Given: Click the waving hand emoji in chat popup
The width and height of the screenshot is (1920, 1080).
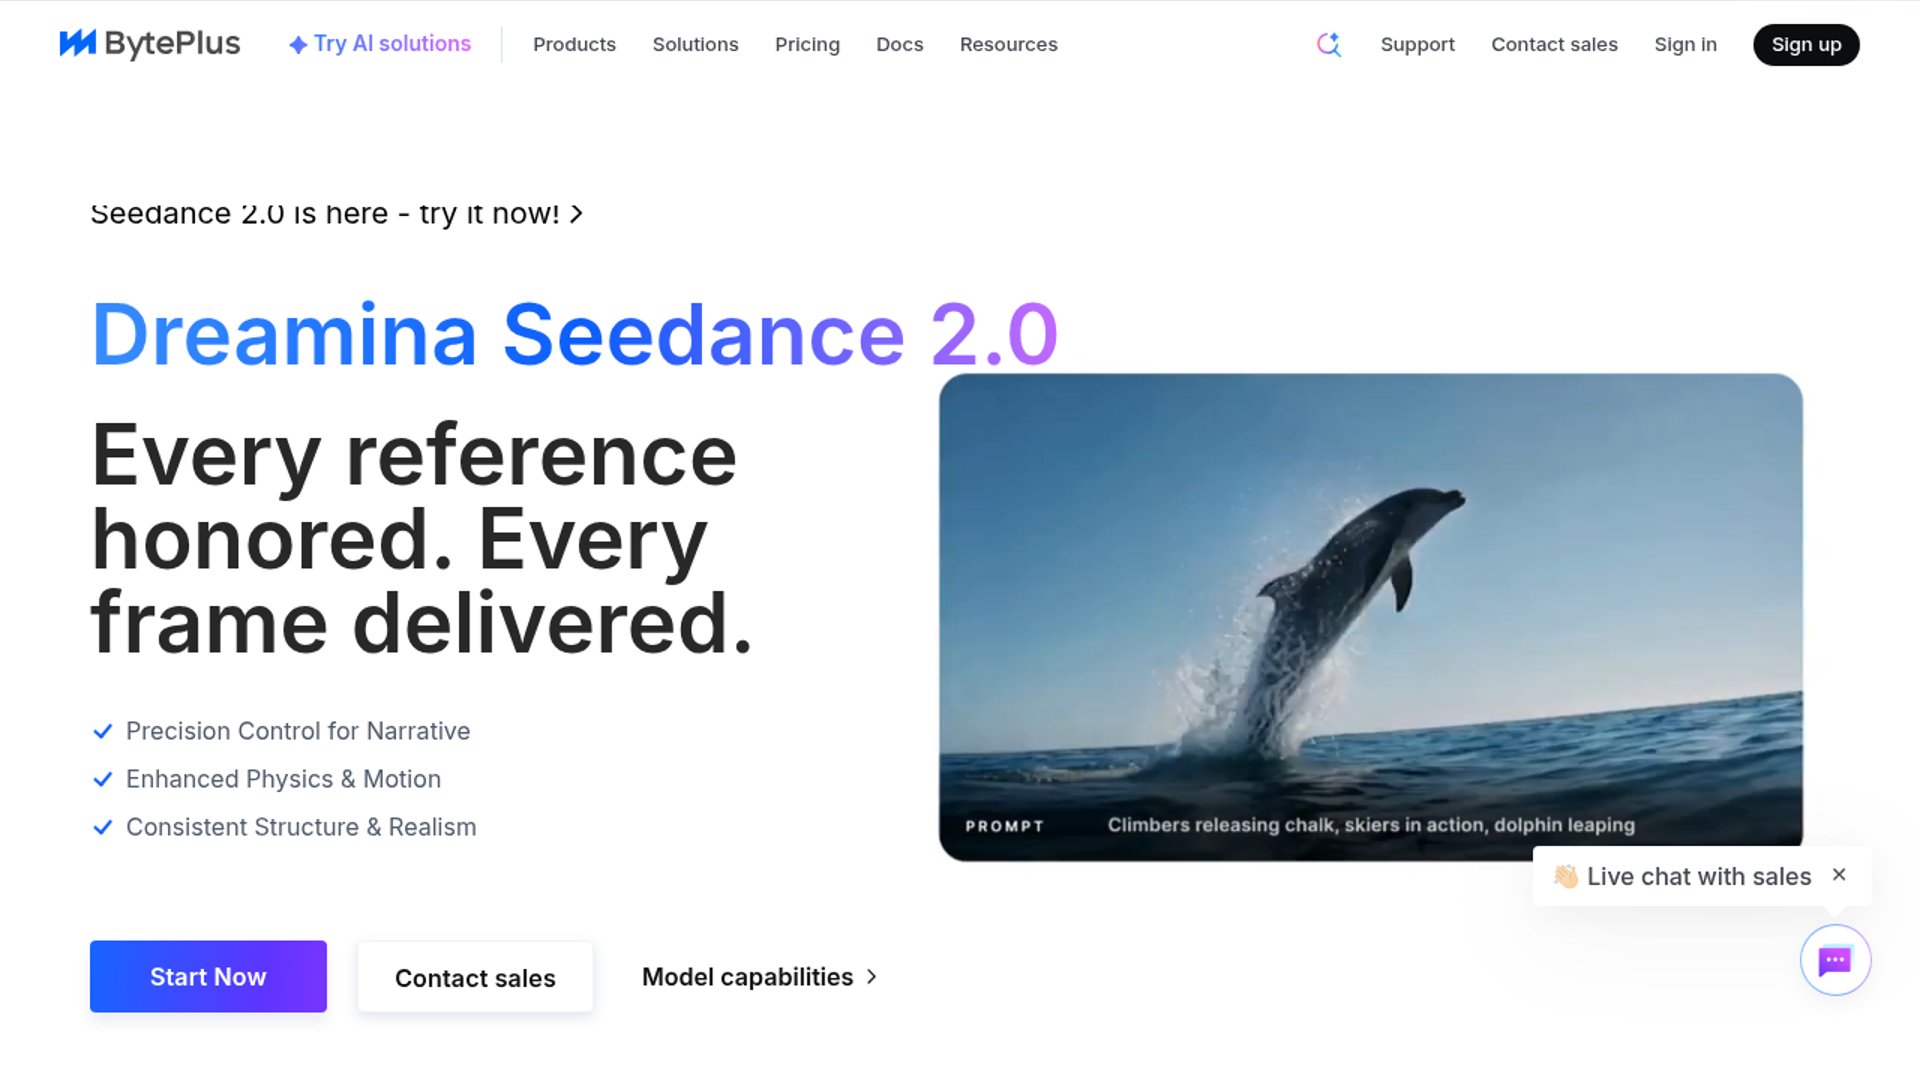Looking at the screenshot, I should coord(1567,876).
